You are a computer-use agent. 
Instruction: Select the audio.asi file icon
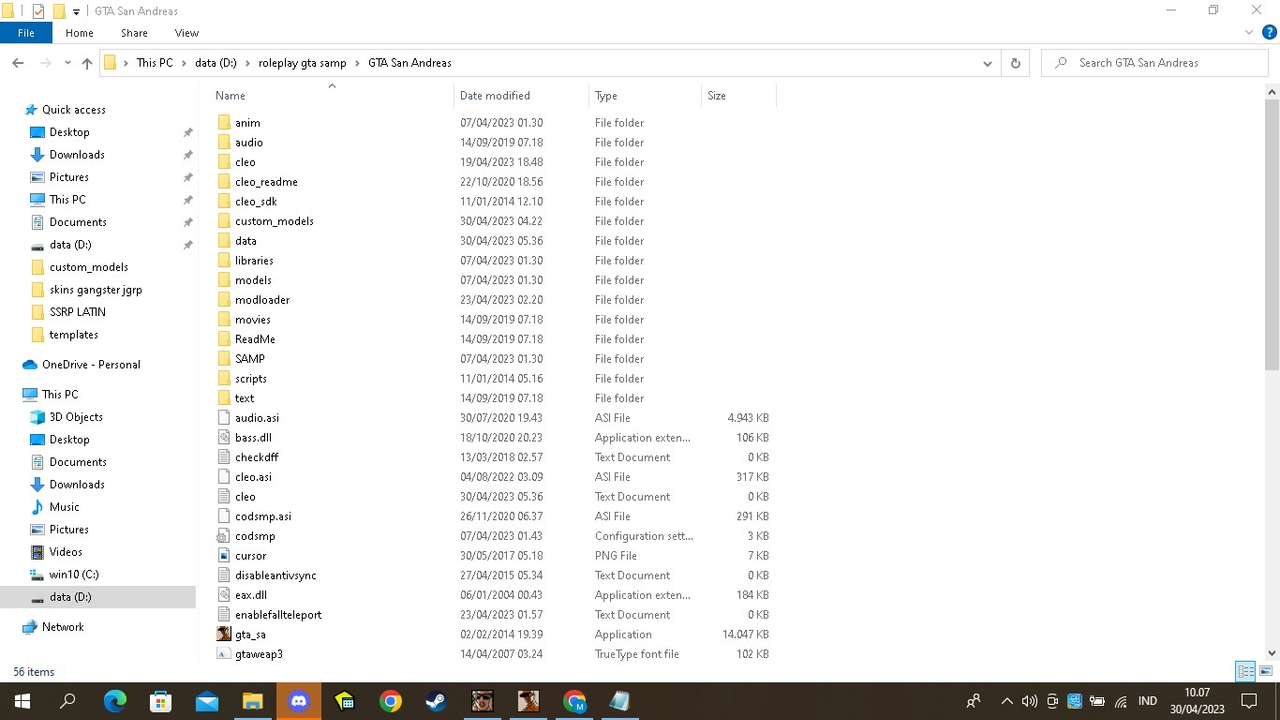(224, 418)
